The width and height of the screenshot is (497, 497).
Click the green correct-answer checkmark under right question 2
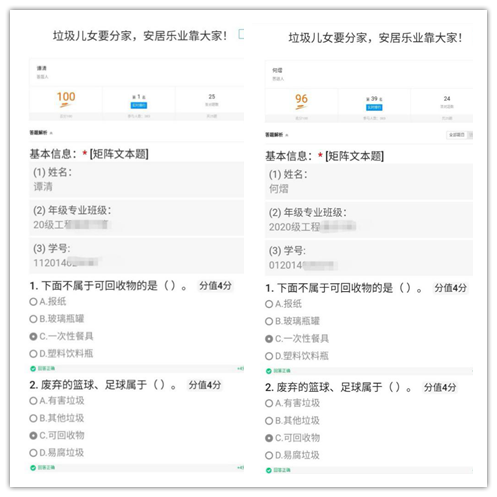pyautogui.click(x=268, y=470)
